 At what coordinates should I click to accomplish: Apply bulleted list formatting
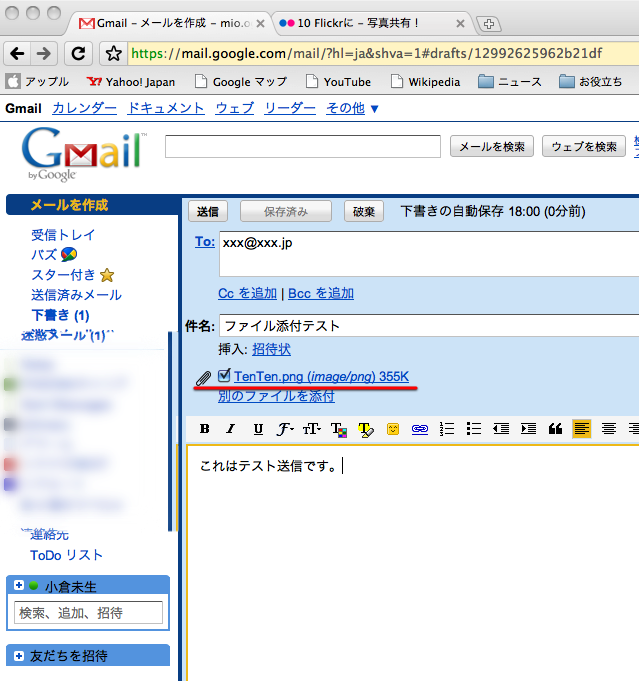pyautogui.click(x=474, y=429)
